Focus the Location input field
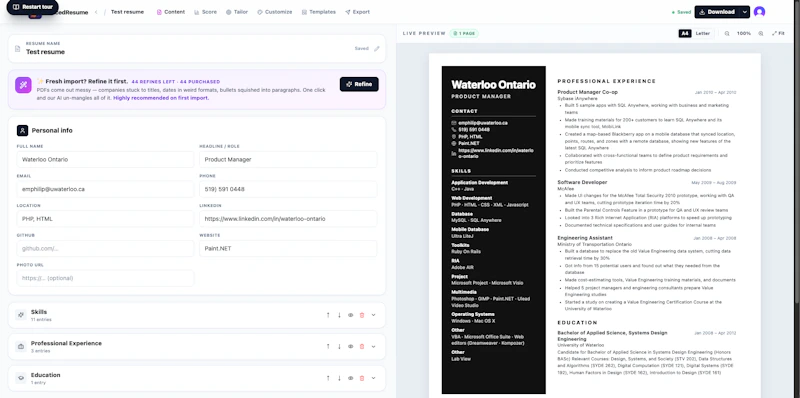 click(105, 219)
